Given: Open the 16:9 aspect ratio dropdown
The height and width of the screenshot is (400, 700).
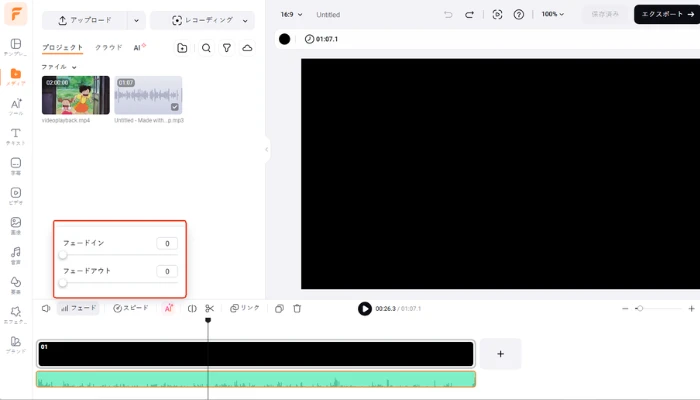Looking at the screenshot, I should point(292,15).
